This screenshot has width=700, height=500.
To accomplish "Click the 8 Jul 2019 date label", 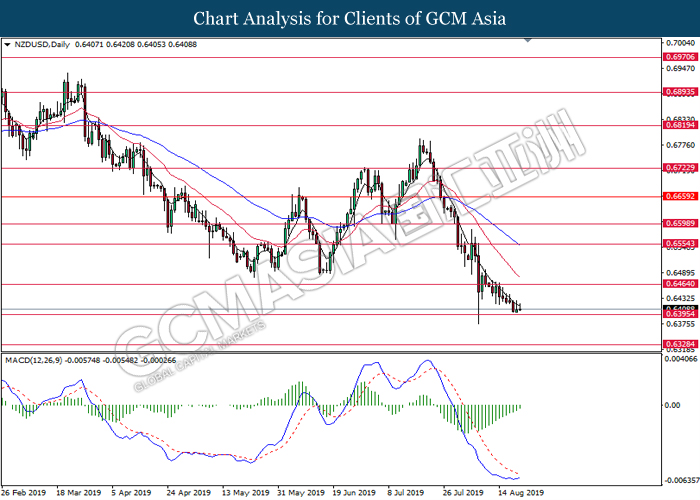I will click(406, 493).
